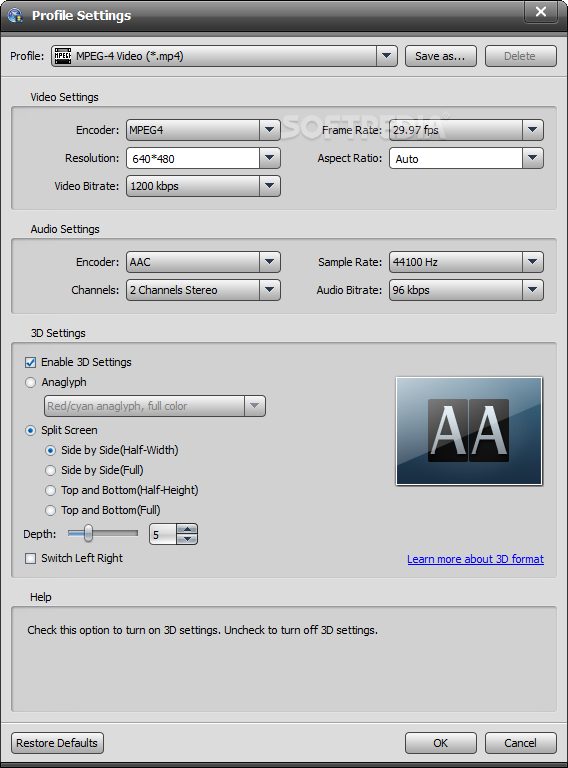Expand the Video Bitrate 1200 kbps dropdown
Screen dimensions: 568x768
[269, 186]
